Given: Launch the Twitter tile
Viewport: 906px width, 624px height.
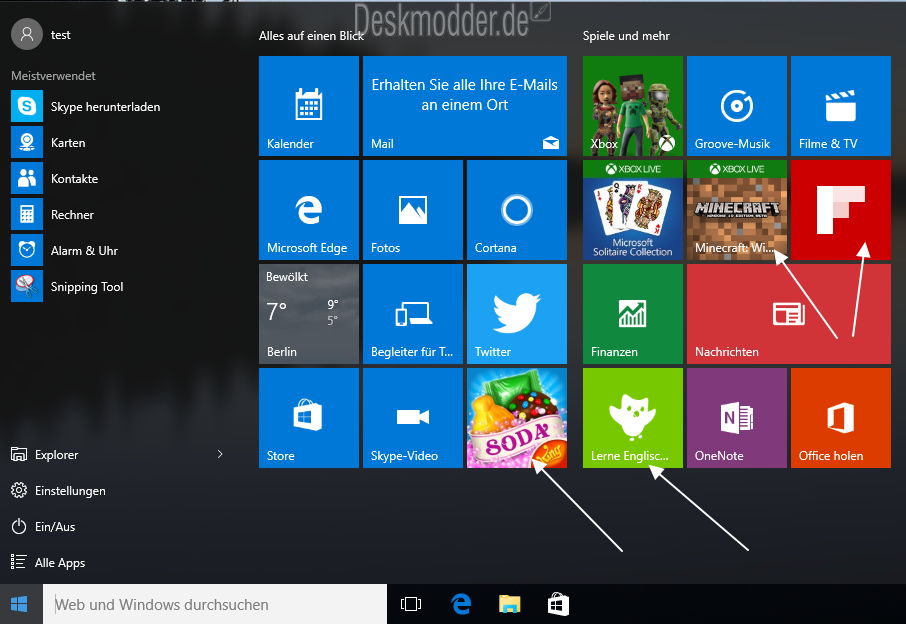Looking at the screenshot, I should click(517, 314).
